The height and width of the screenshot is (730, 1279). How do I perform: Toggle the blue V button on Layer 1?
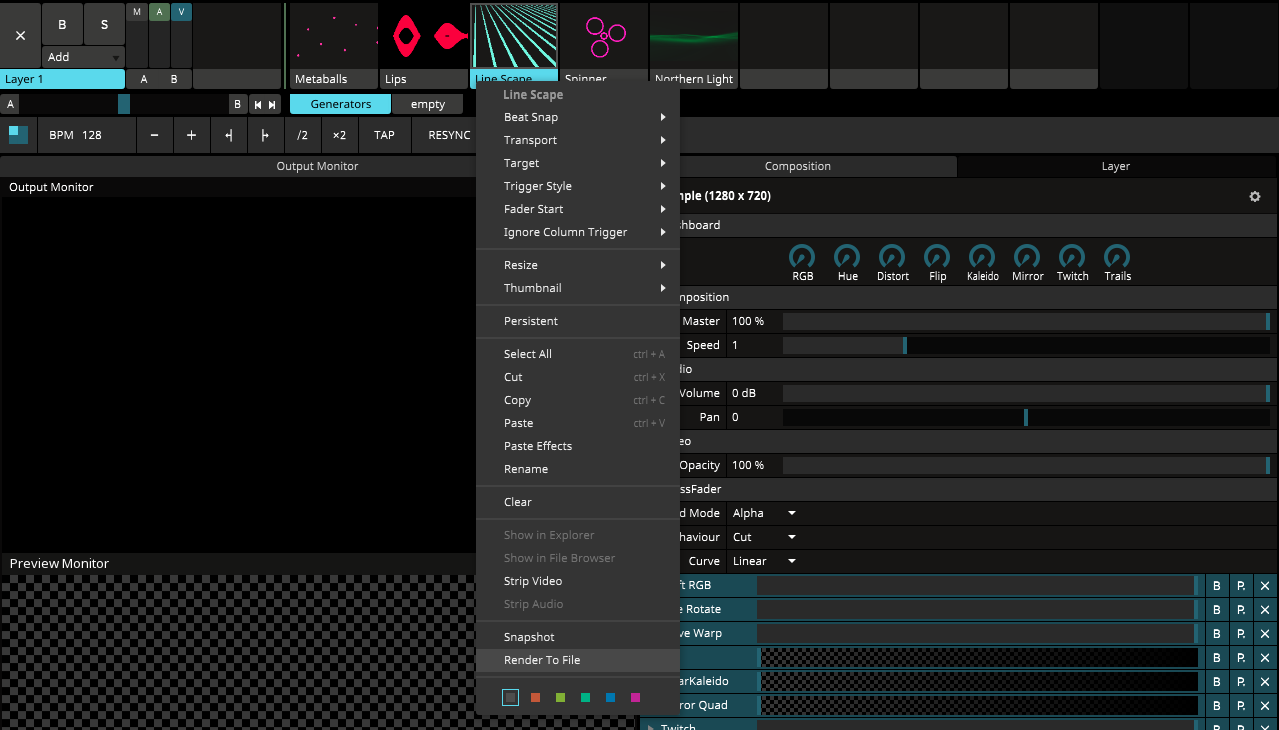coord(181,12)
